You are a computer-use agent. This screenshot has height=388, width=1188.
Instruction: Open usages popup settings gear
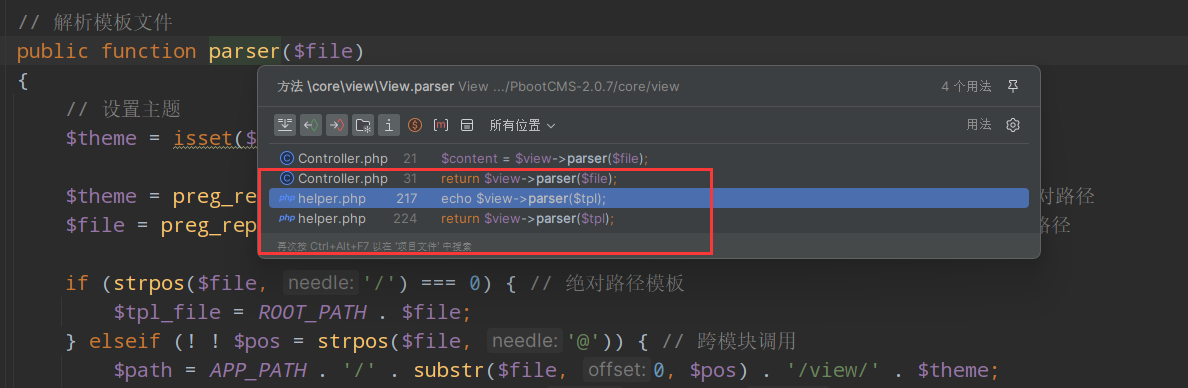[x=1012, y=125]
